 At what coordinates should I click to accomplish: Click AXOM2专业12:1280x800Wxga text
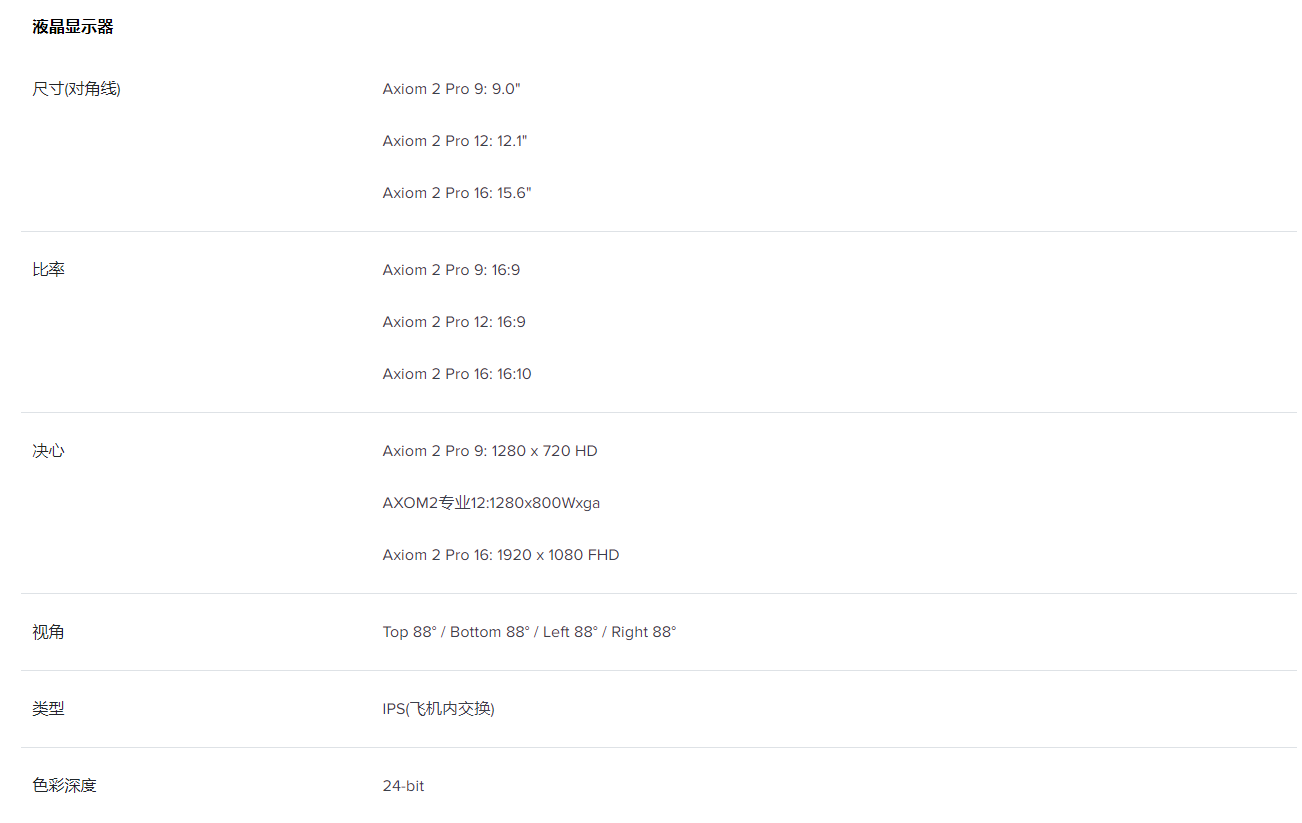tap(491, 503)
